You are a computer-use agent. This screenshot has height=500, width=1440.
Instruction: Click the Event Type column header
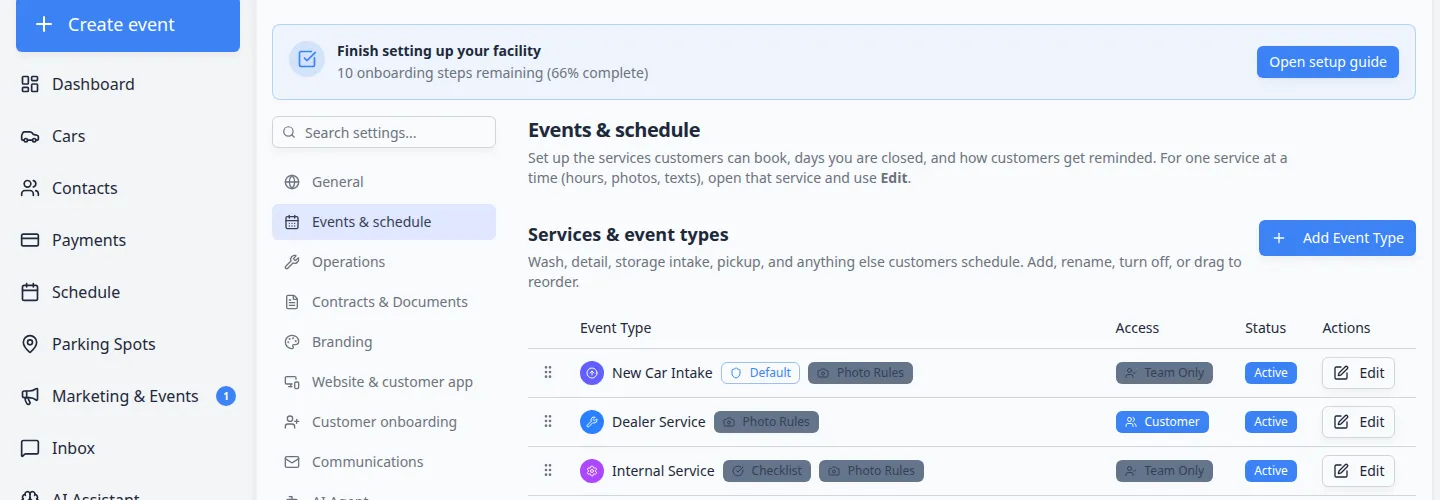615,328
